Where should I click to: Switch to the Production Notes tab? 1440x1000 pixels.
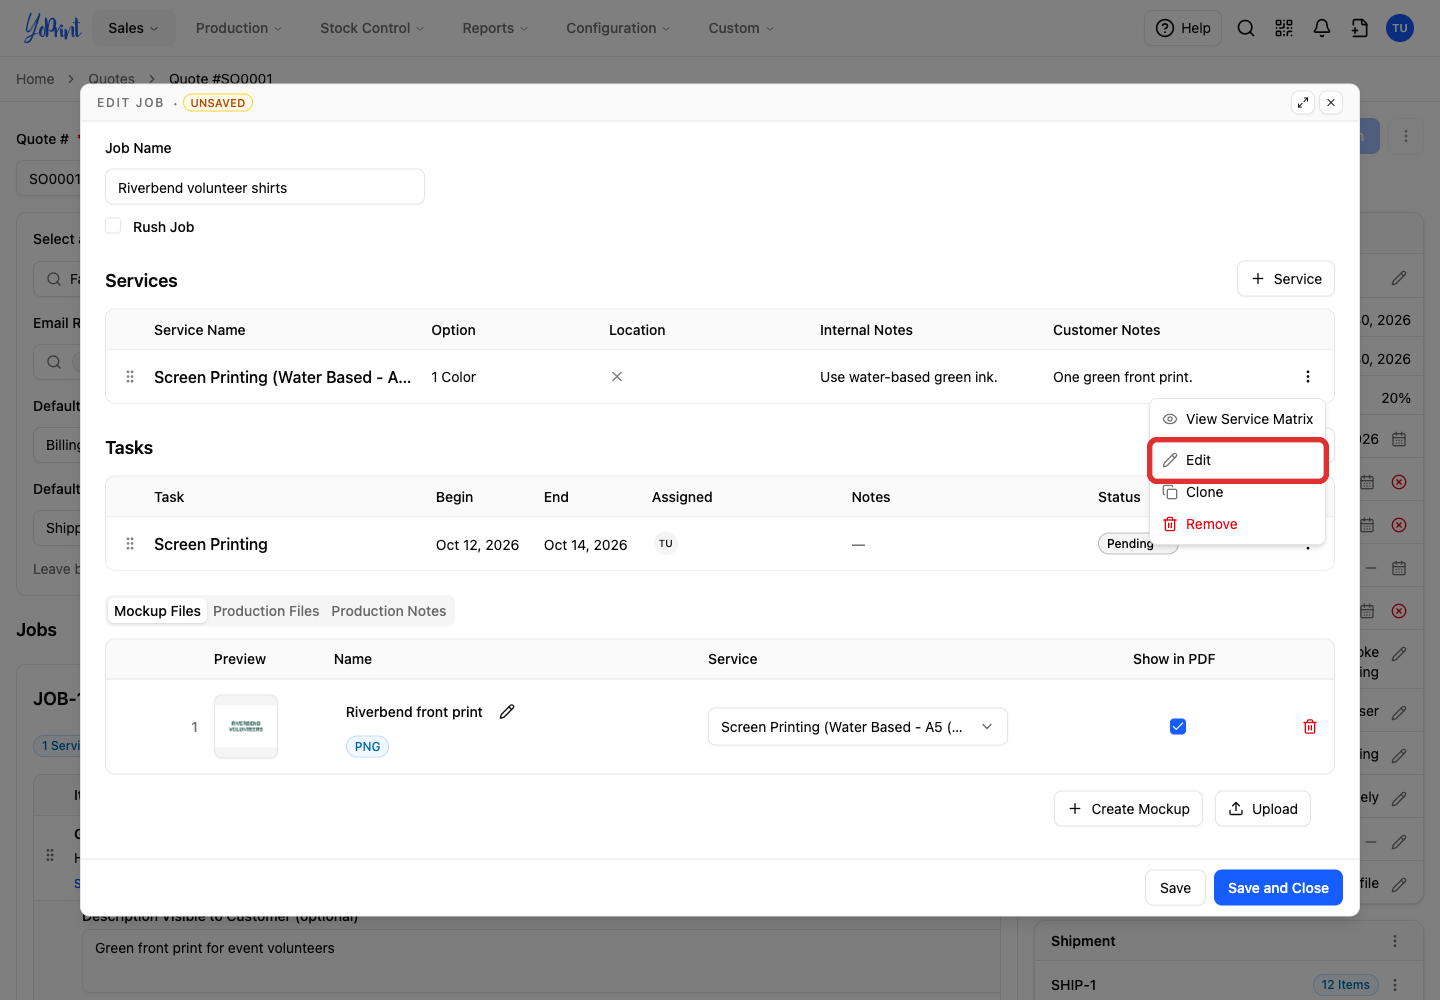pos(389,611)
